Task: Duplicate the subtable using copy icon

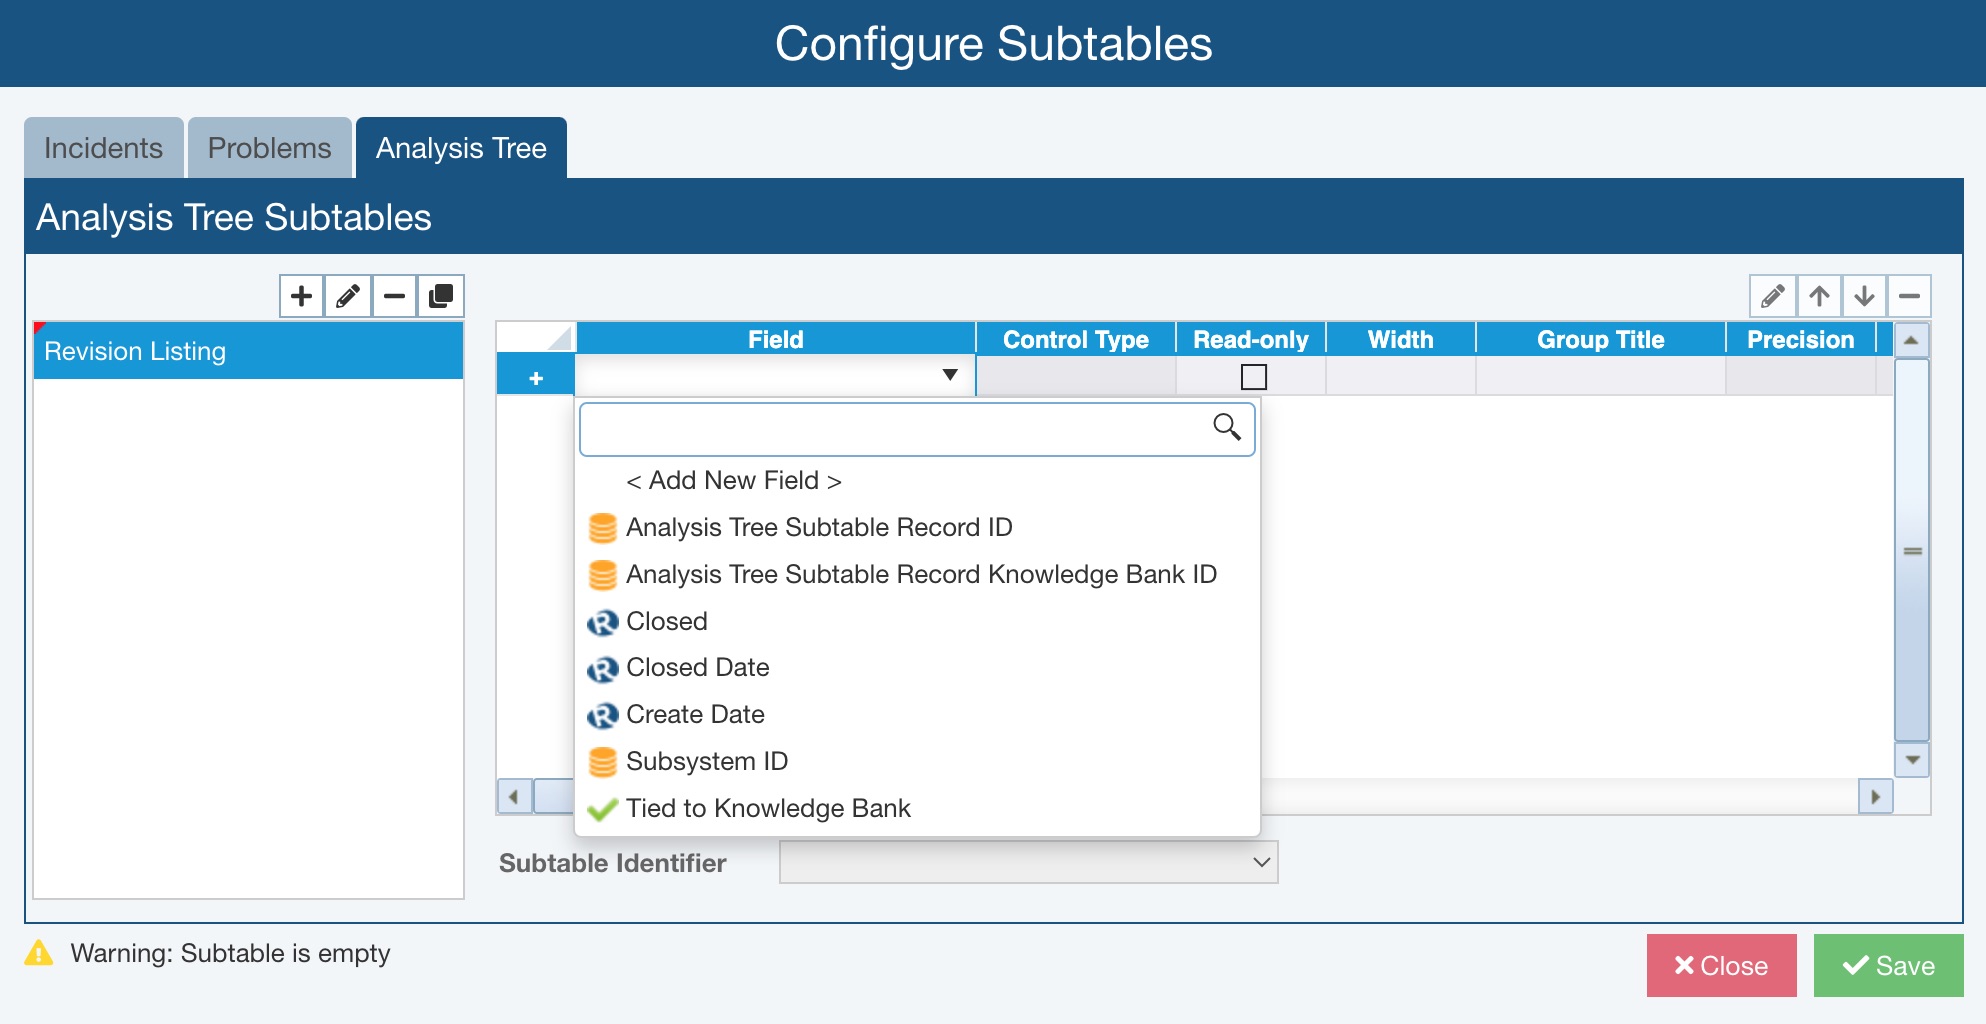Action: click(x=441, y=297)
